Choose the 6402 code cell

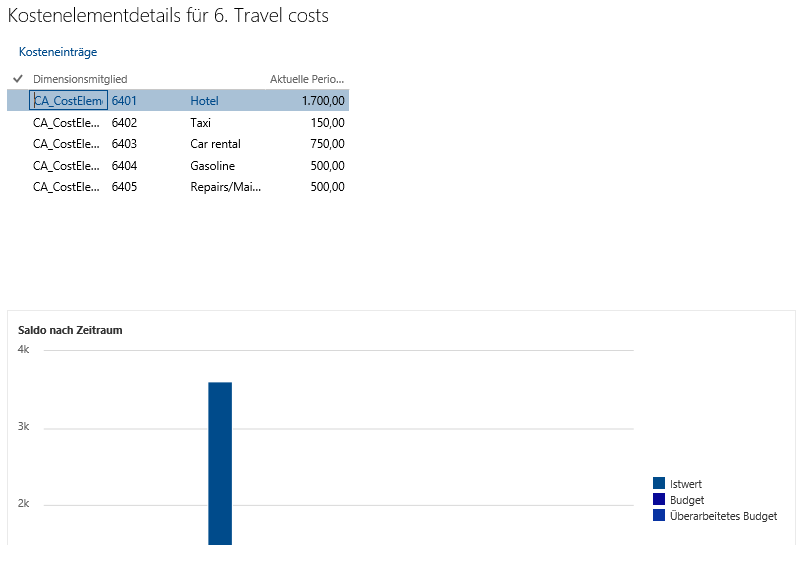(x=124, y=122)
